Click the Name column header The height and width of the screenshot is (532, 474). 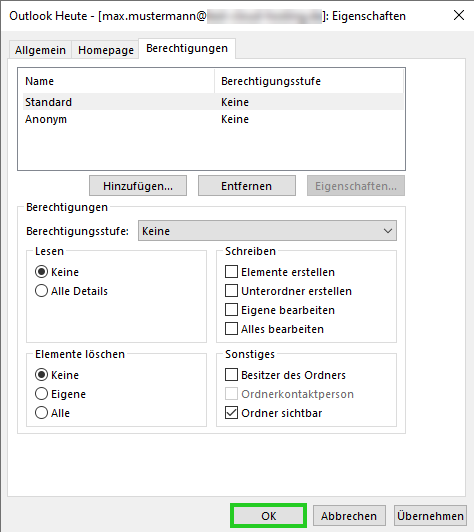(x=119, y=81)
